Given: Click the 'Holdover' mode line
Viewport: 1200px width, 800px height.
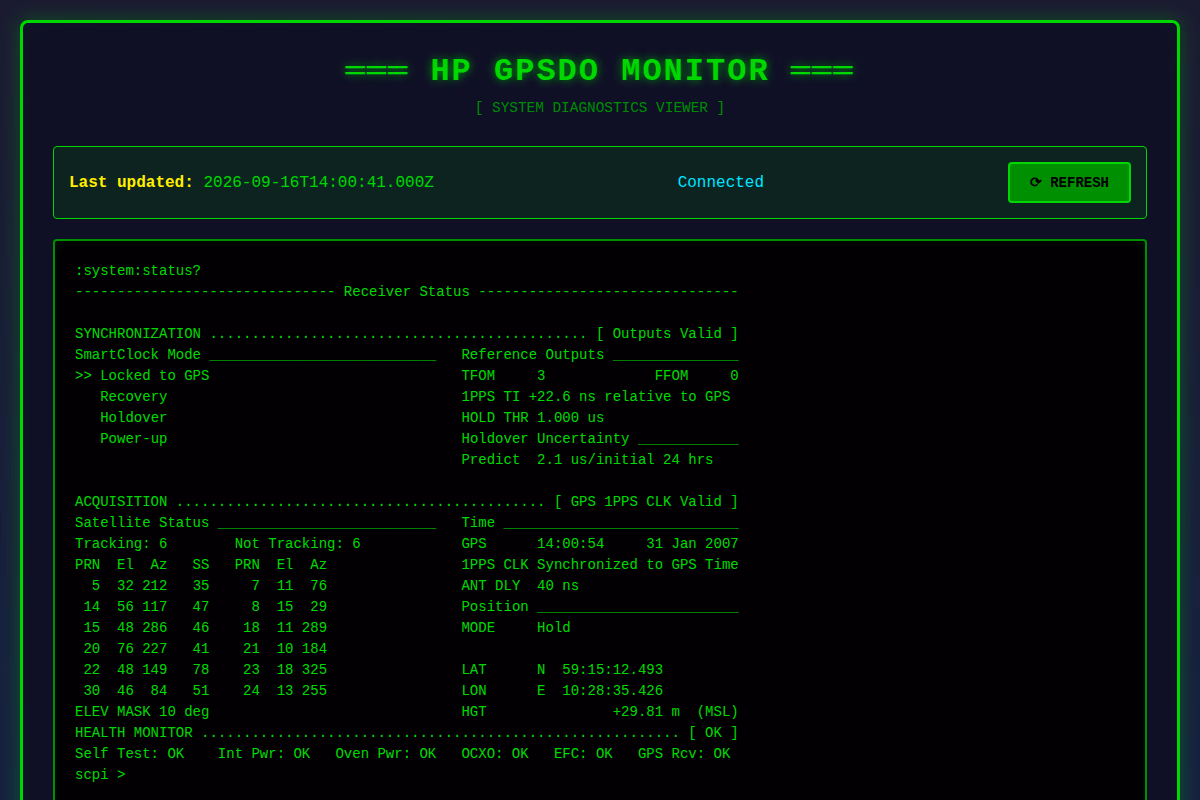Looking at the screenshot, I should point(134,418).
